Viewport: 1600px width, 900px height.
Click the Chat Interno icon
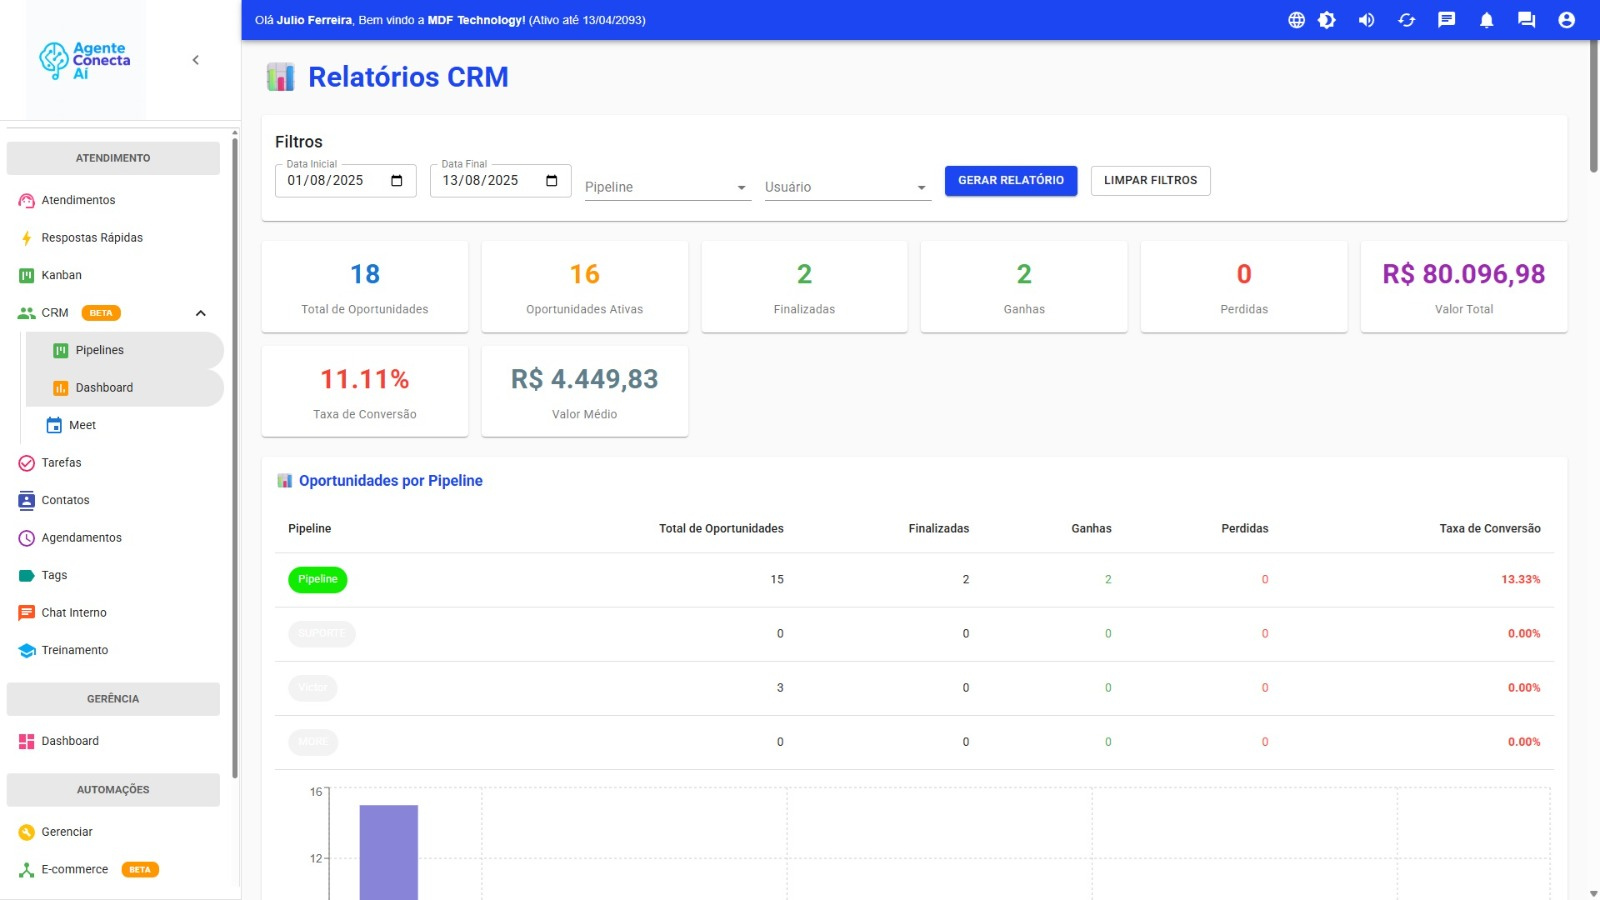27,613
